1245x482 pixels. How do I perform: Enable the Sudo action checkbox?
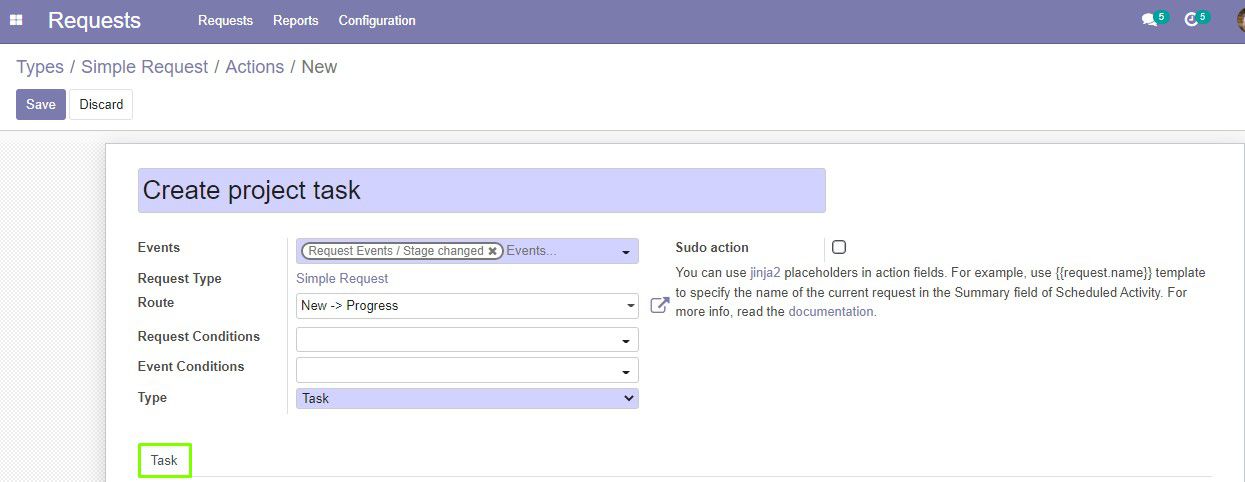[x=839, y=247]
